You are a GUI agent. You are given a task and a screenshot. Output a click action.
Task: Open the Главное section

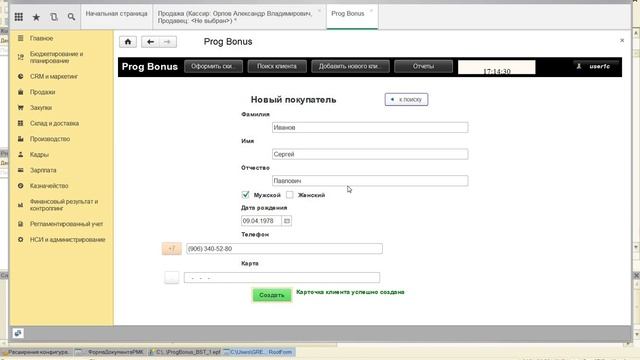(41, 38)
